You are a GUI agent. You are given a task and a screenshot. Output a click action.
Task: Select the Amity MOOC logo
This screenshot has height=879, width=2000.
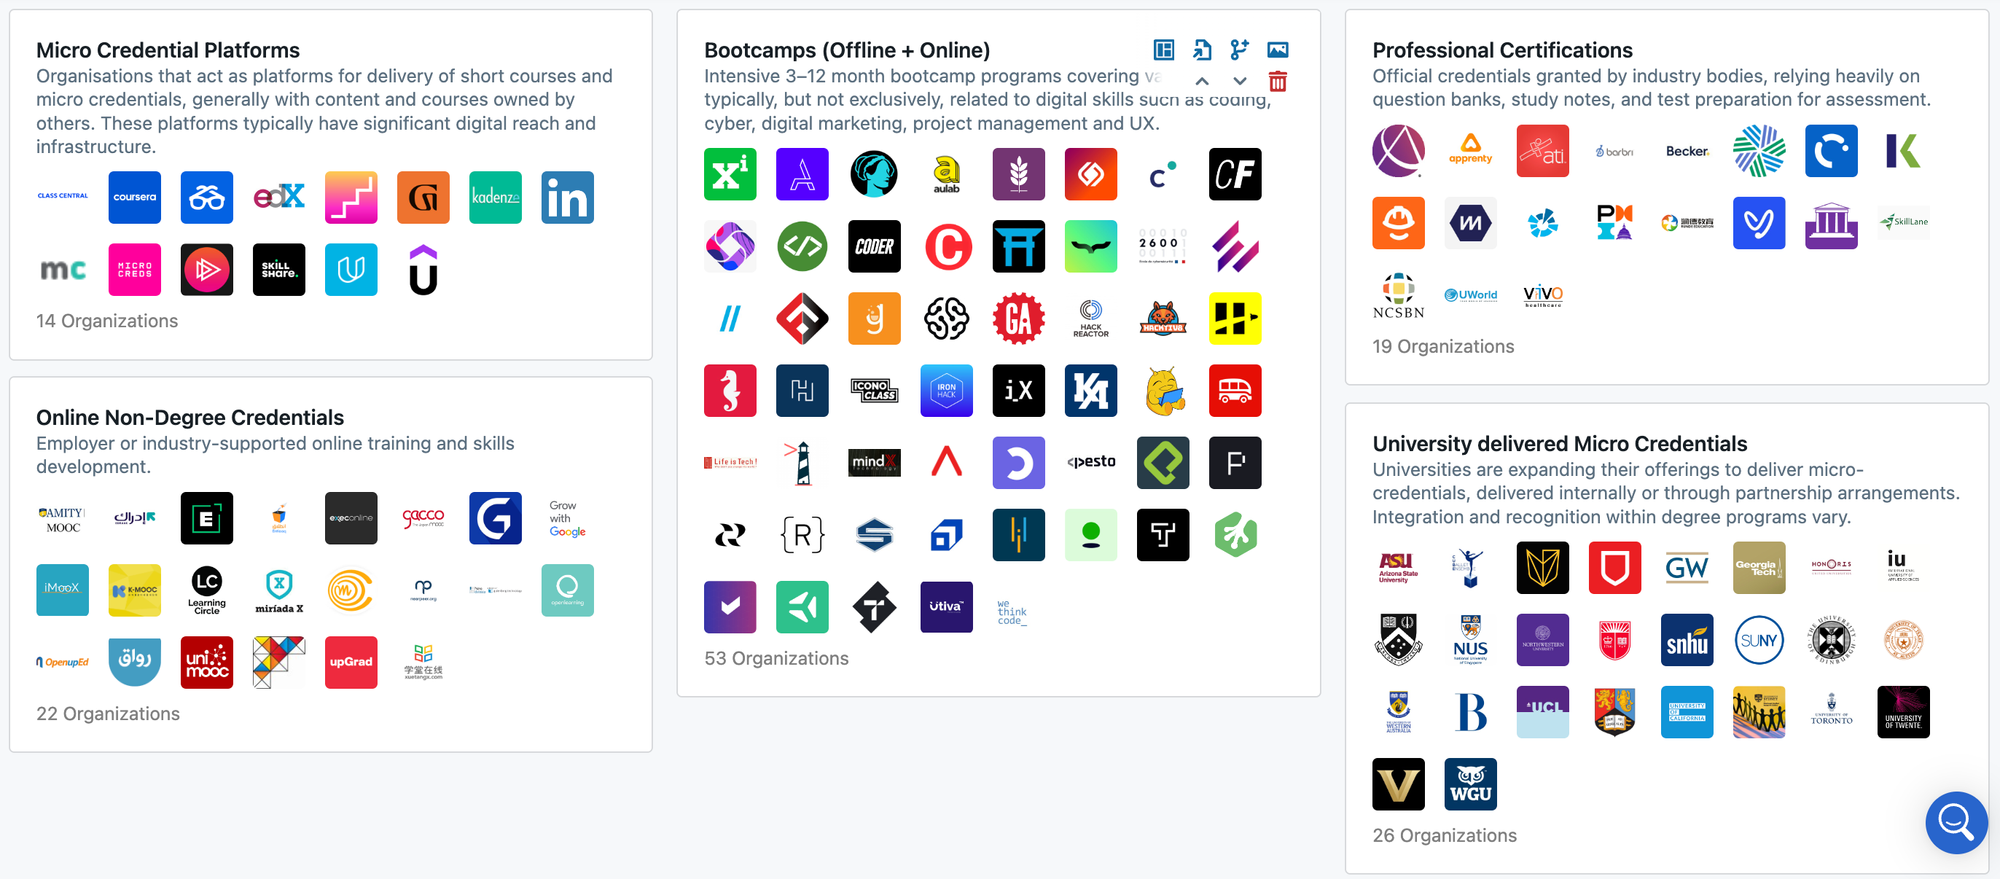63,518
